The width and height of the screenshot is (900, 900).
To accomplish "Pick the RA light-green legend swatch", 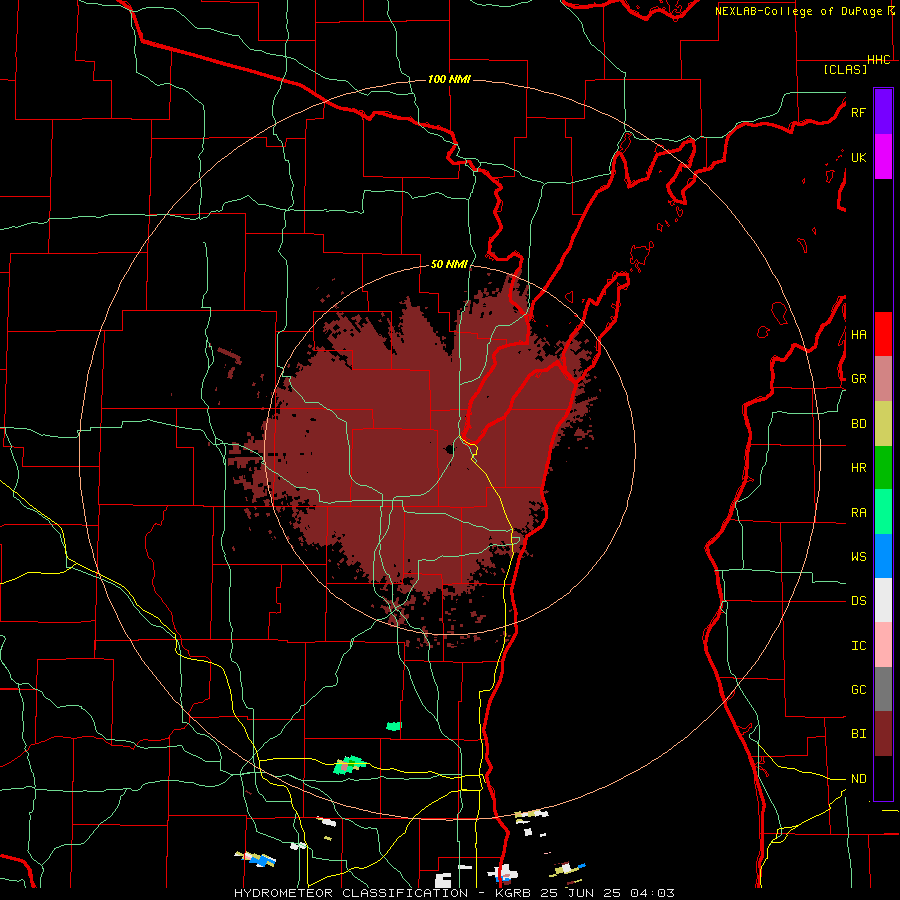I will tap(883, 512).
